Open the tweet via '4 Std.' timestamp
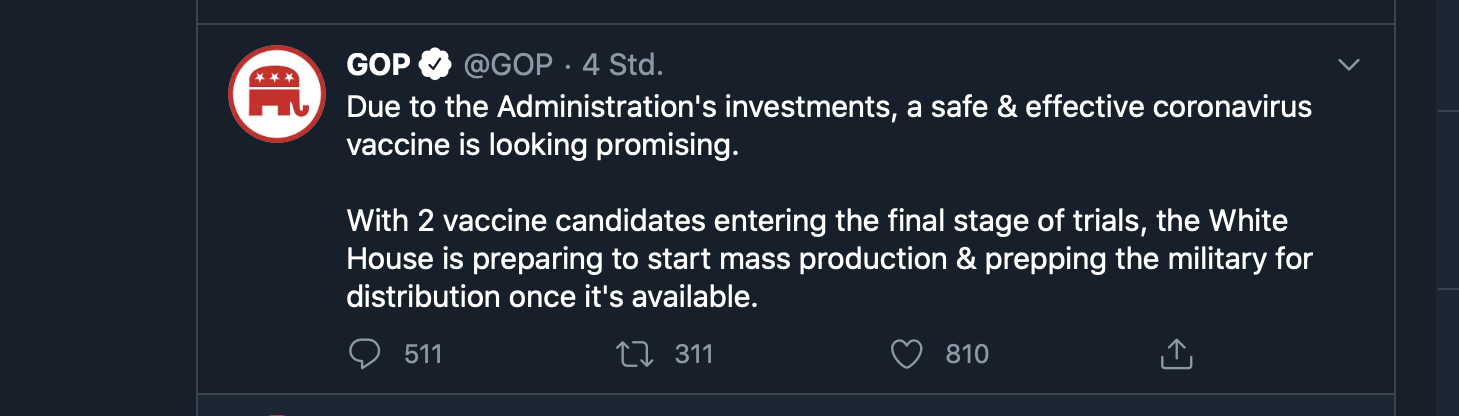Viewport: 1459px width, 416px height. pyautogui.click(x=622, y=65)
